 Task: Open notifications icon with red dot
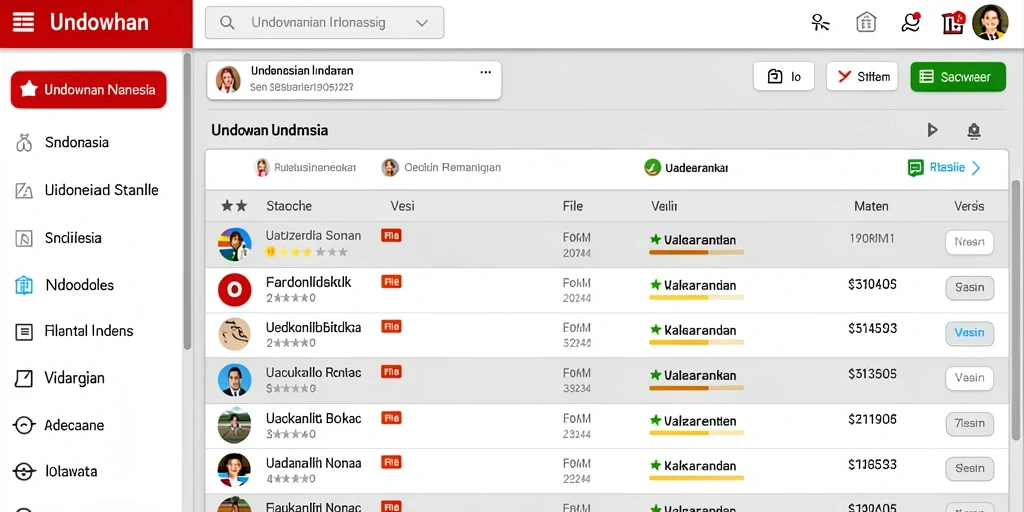click(x=911, y=23)
